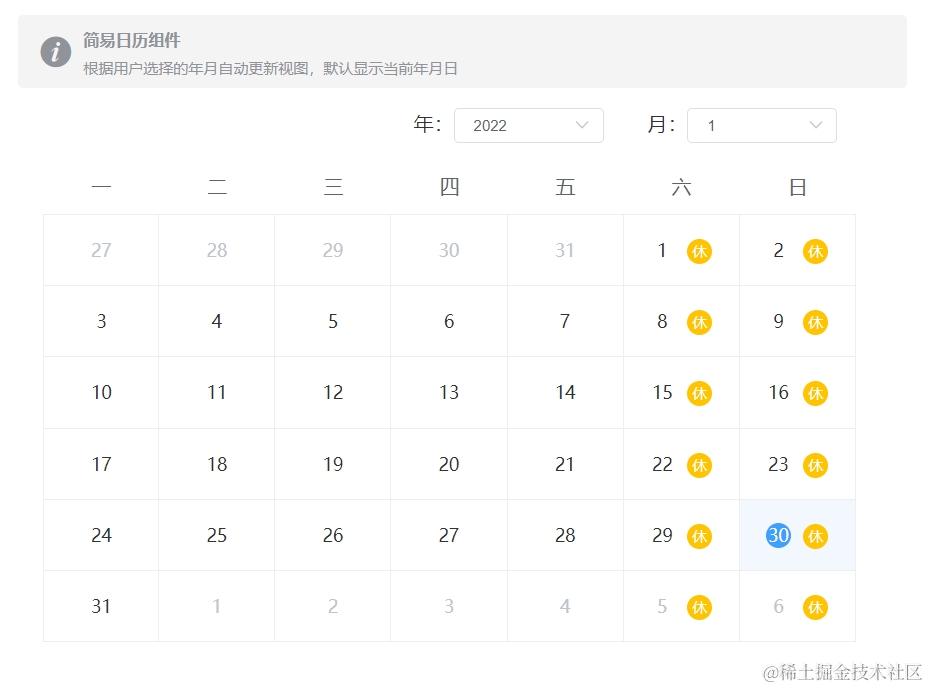
Task: Click the chevron arrow in month selector
Action: (x=815, y=125)
